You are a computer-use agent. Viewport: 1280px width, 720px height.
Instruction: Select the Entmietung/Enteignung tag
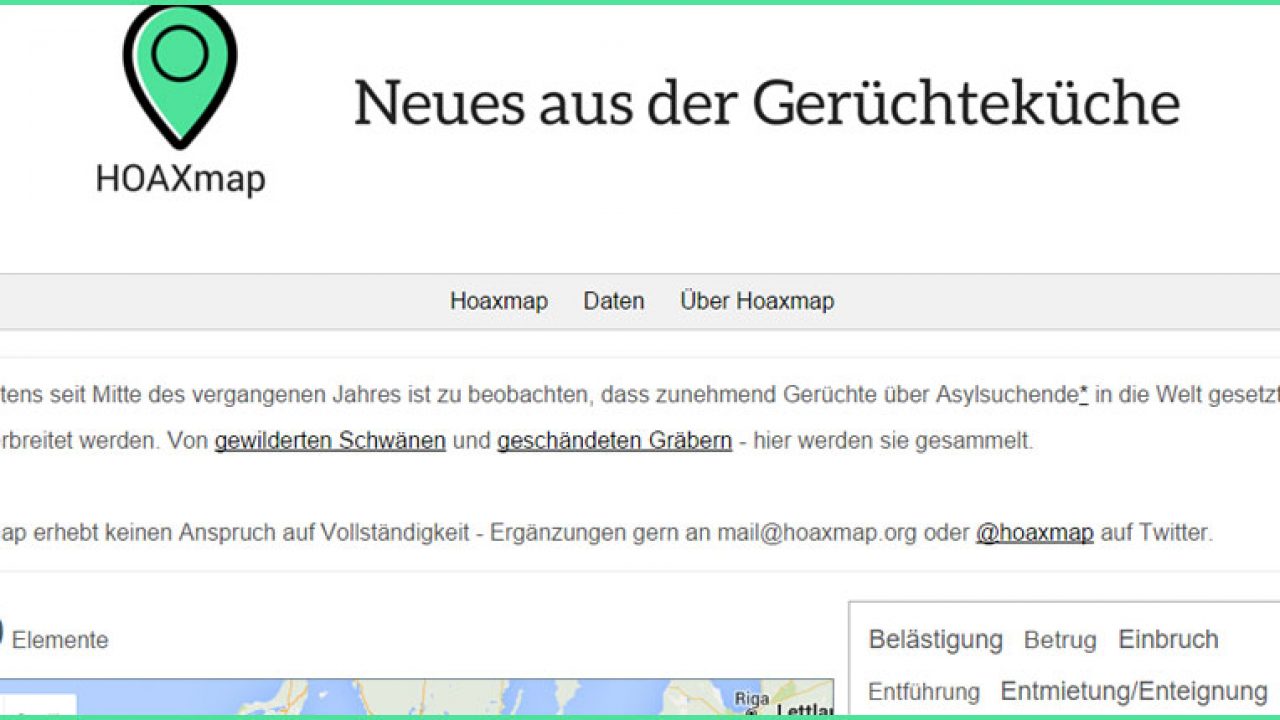pos(1134,692)
